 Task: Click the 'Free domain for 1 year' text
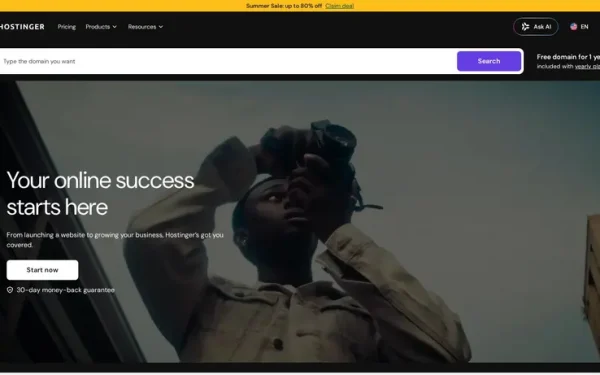(x=568, y=57)
